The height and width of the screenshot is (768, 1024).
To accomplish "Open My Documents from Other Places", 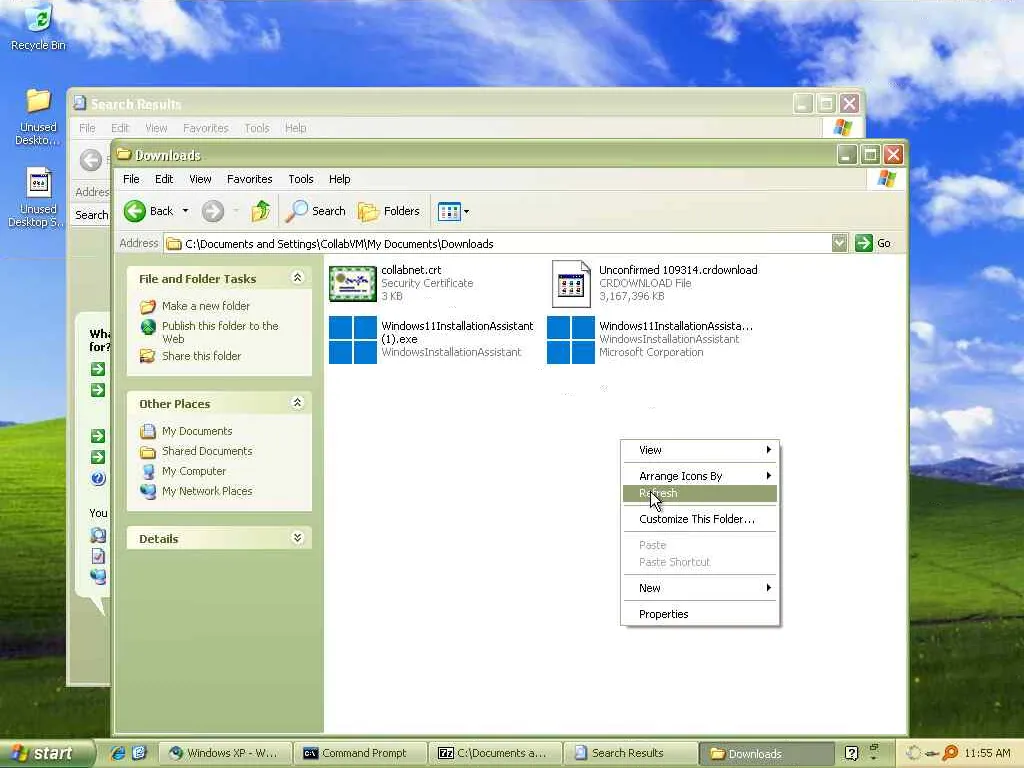I will [197, 431].
